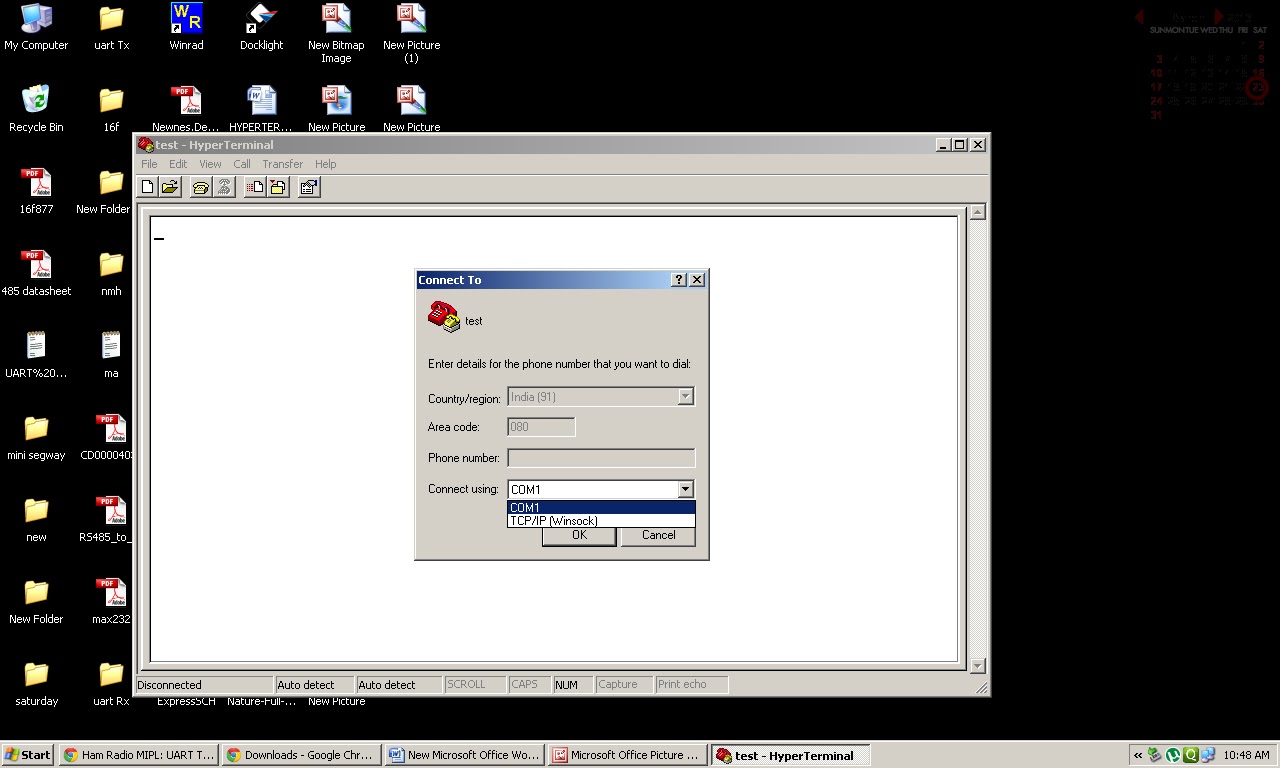The height and width of the screenshot is (768, 1280).
Task: Switch to New Microsoft Office Word taskbar window
Action: pos(464,755)
